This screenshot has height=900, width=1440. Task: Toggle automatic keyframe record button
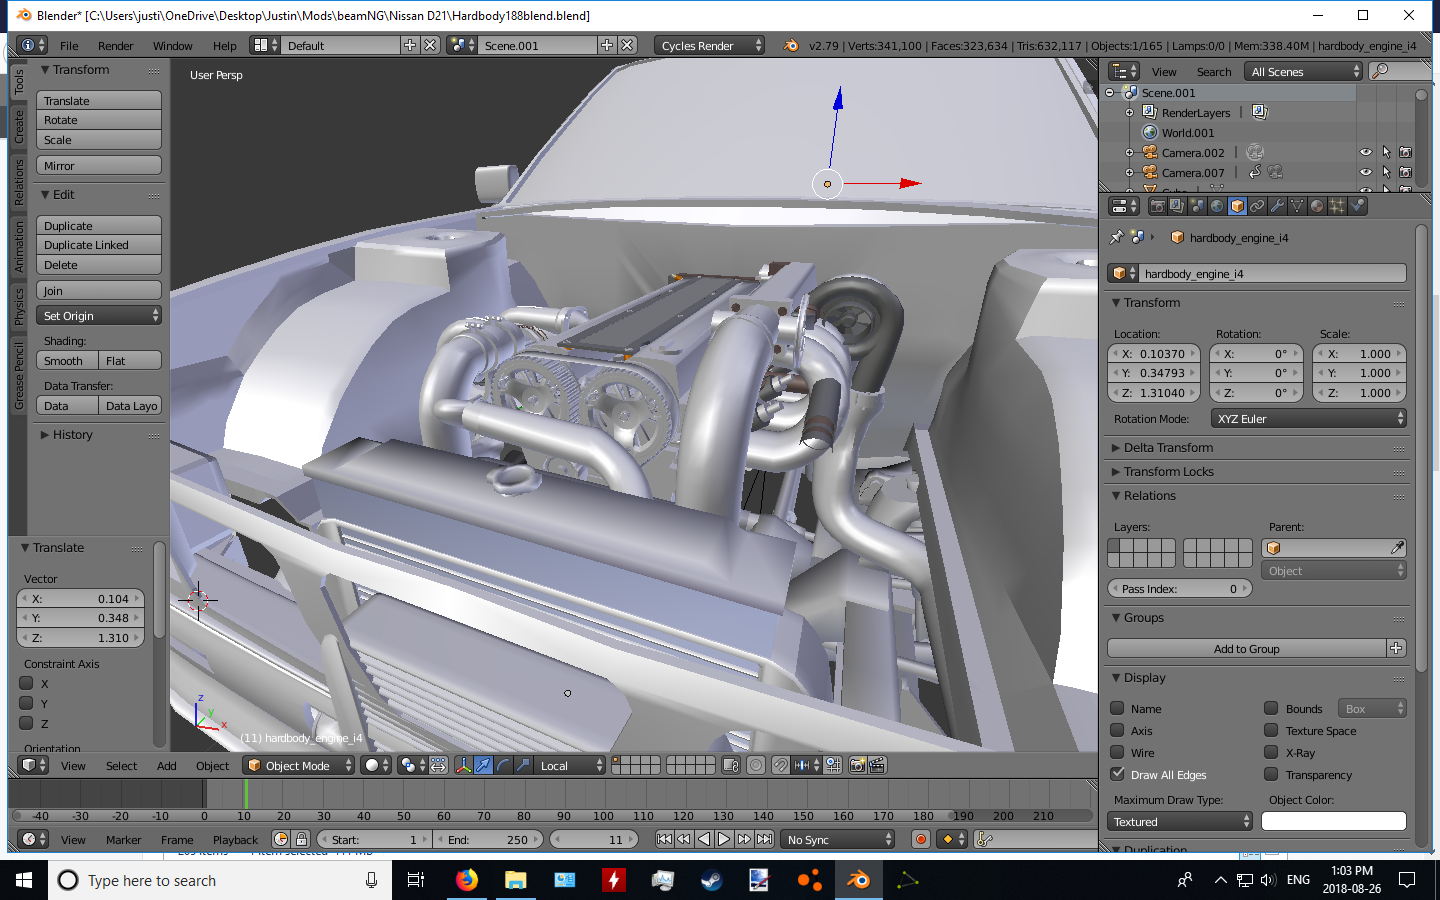(921, 839)
